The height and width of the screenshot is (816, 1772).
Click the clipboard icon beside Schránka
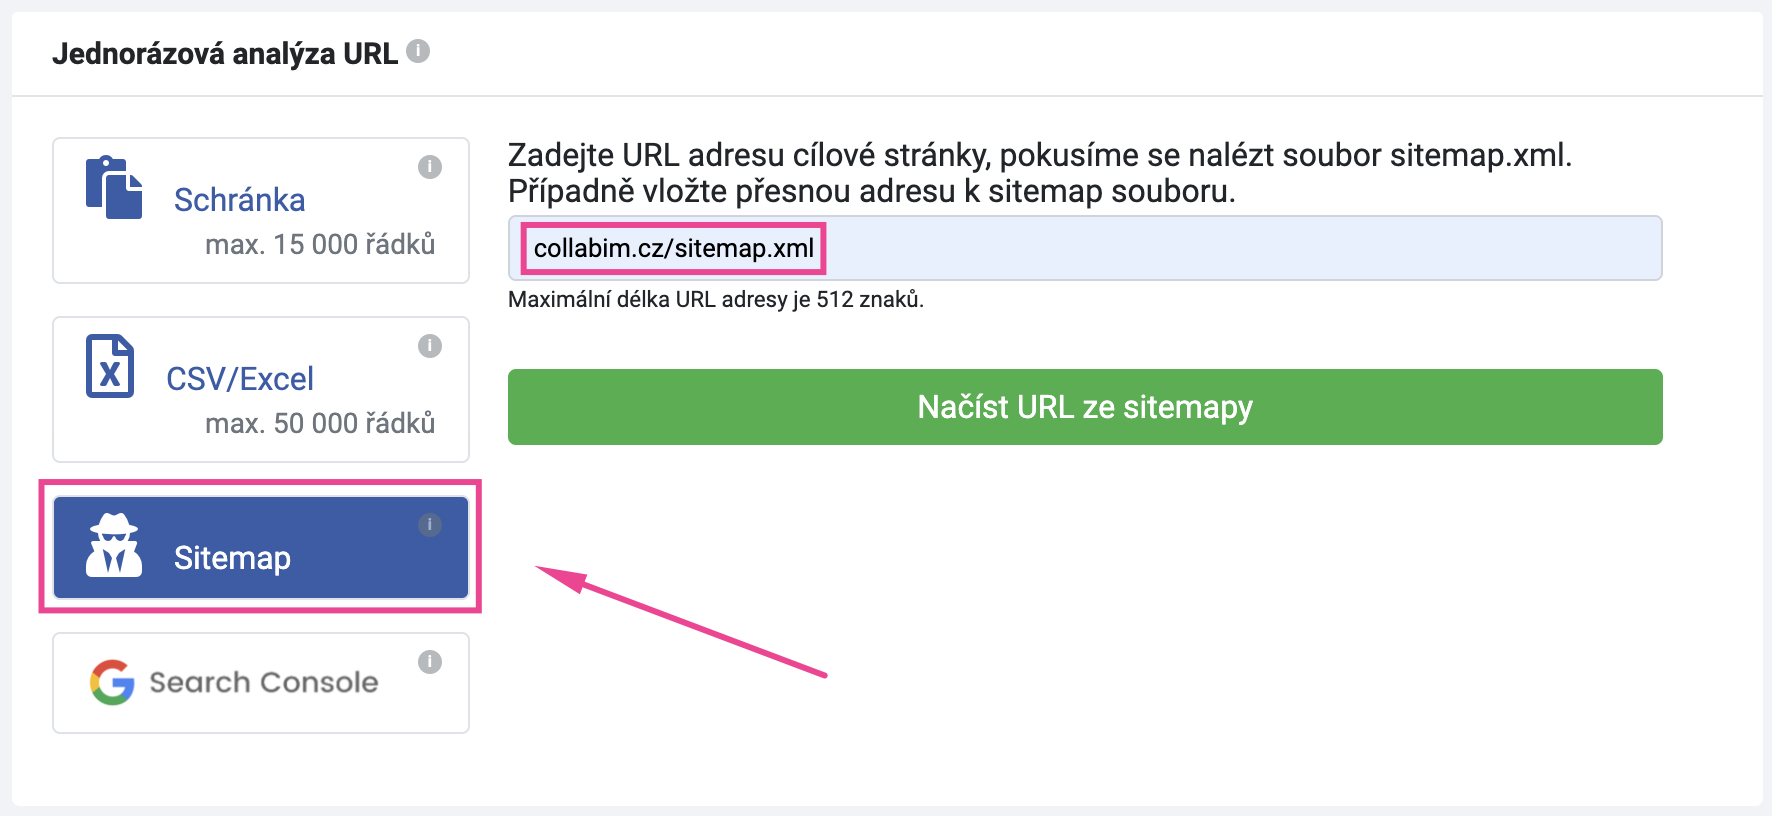point(114,188)
